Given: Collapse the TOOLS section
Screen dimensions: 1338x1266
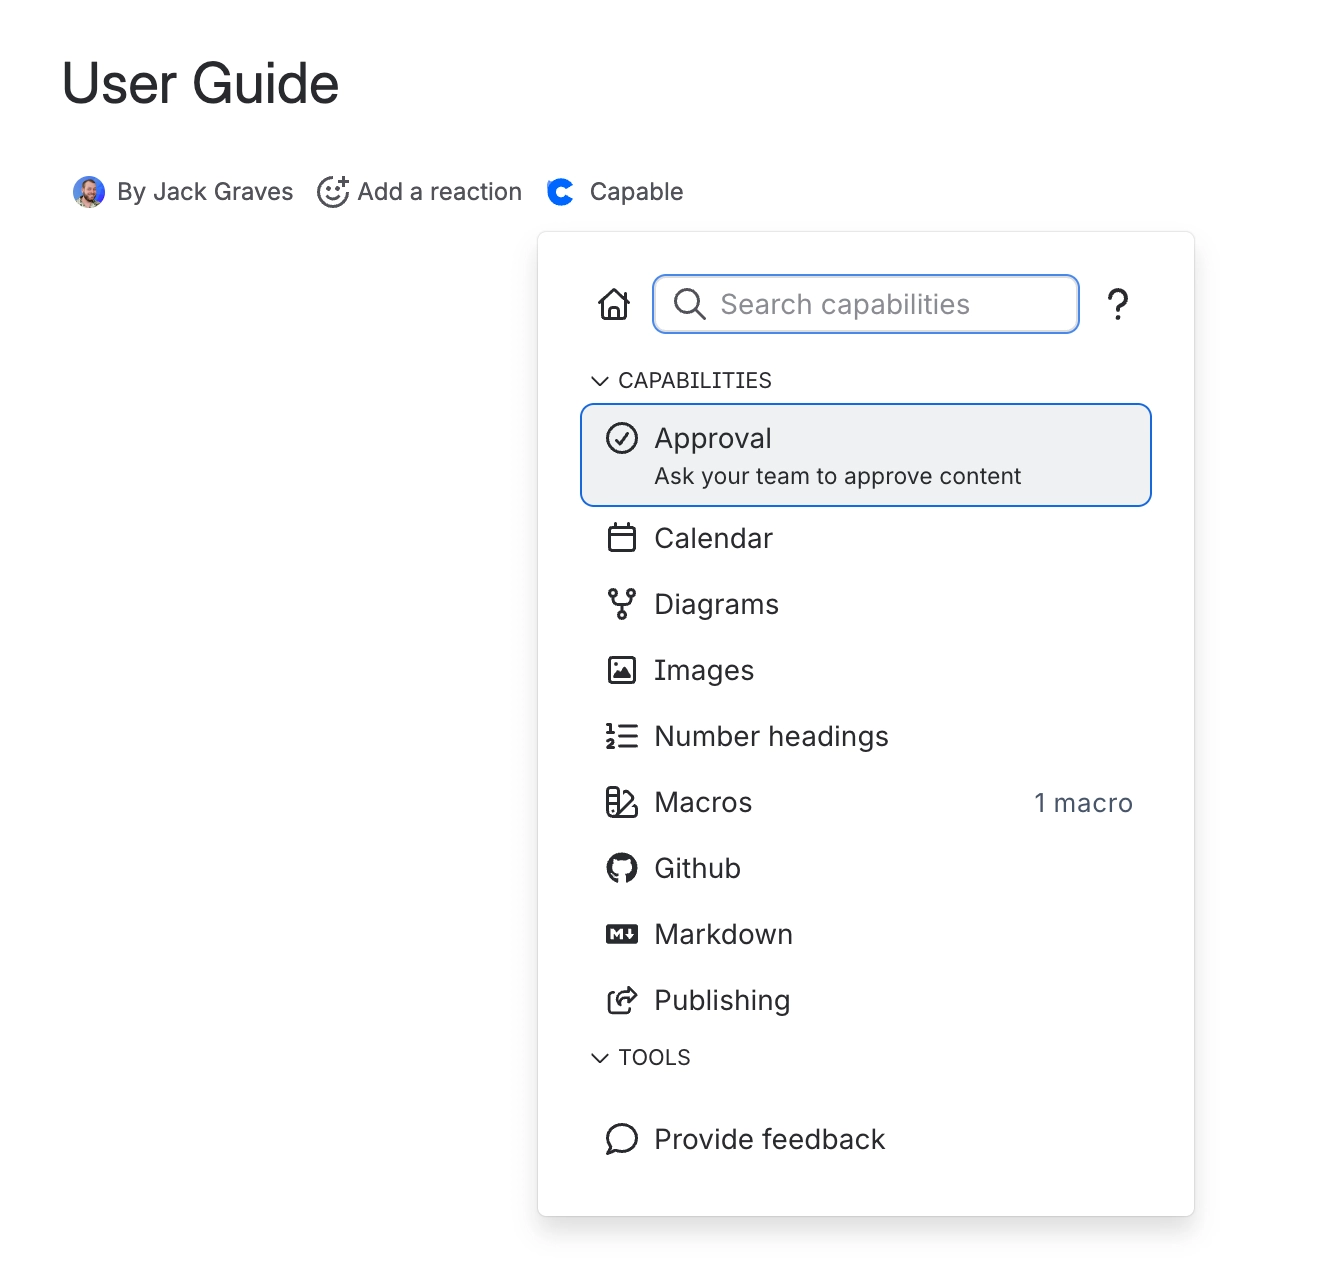Looking at the screenshot, I should (x=600, y=1057).
